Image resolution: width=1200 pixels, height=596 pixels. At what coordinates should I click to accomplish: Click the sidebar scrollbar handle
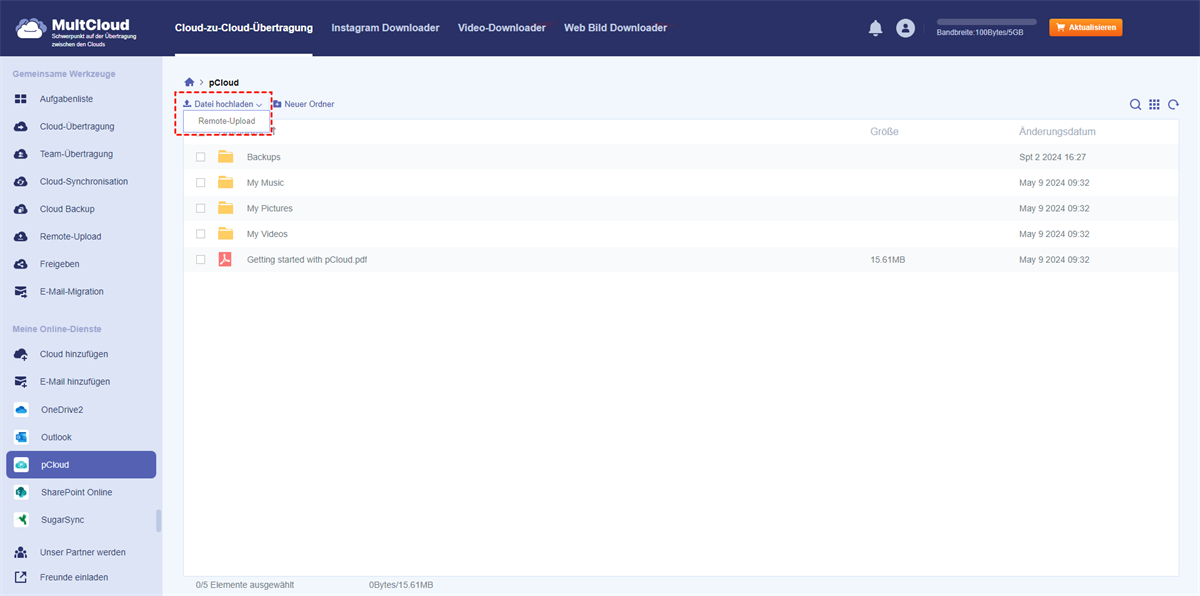(159, 521)
